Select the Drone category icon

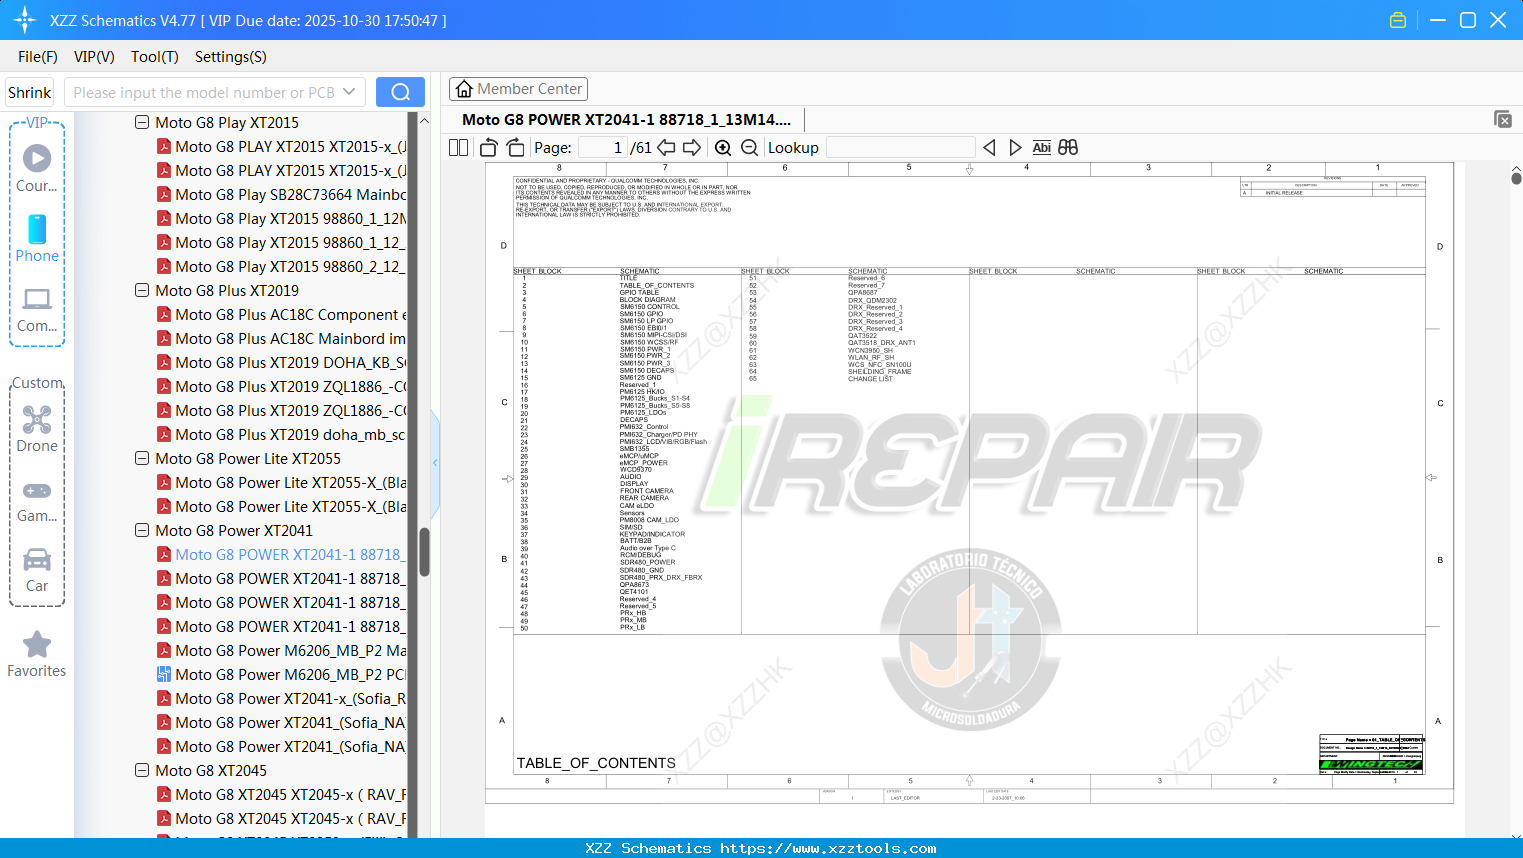click(x=37, y=429)
